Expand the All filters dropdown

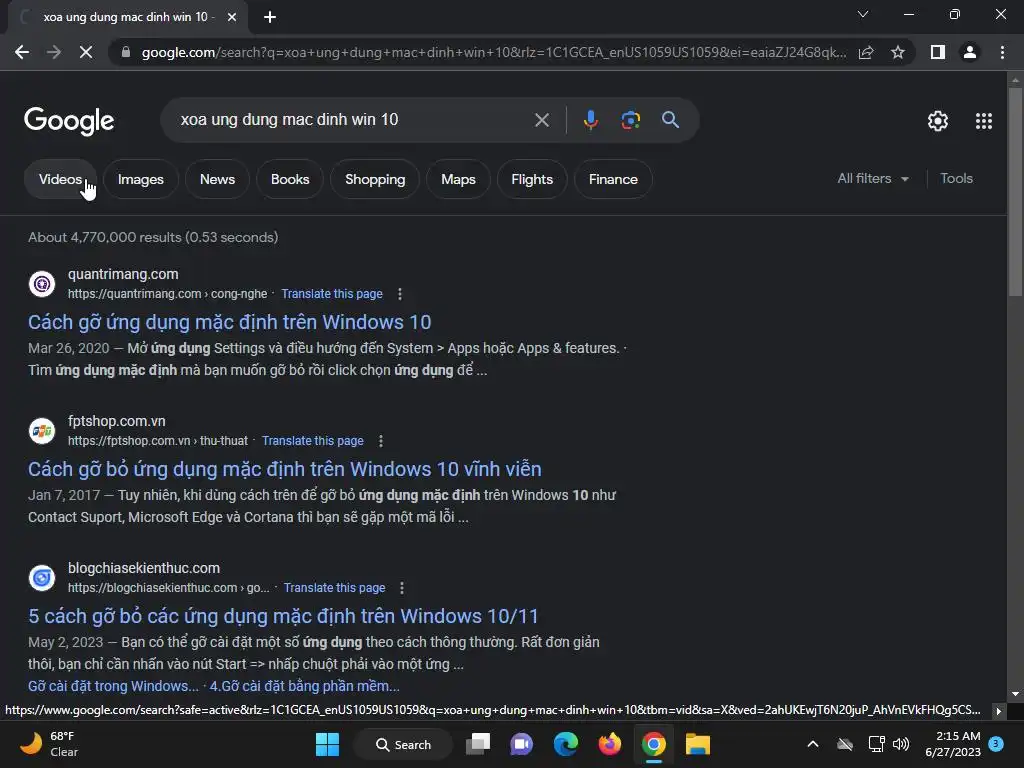(x=873, y=178)
